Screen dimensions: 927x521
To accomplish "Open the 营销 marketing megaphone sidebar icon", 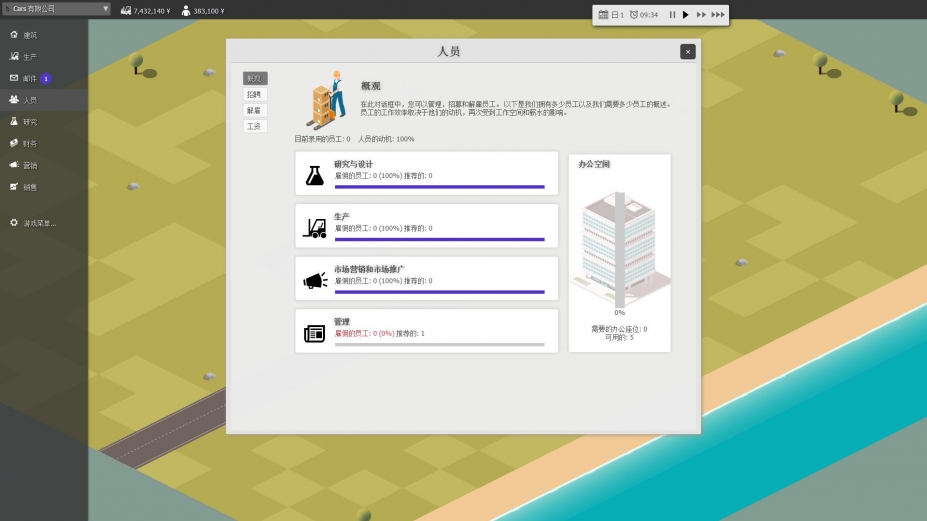I will pyautogui.click(x=14, y=165).
